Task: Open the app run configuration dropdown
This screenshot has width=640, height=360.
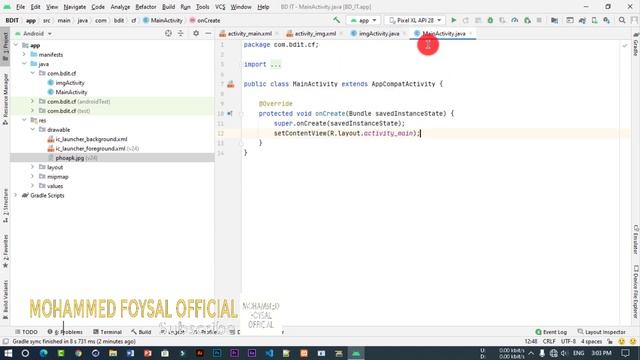Action: 363,20
